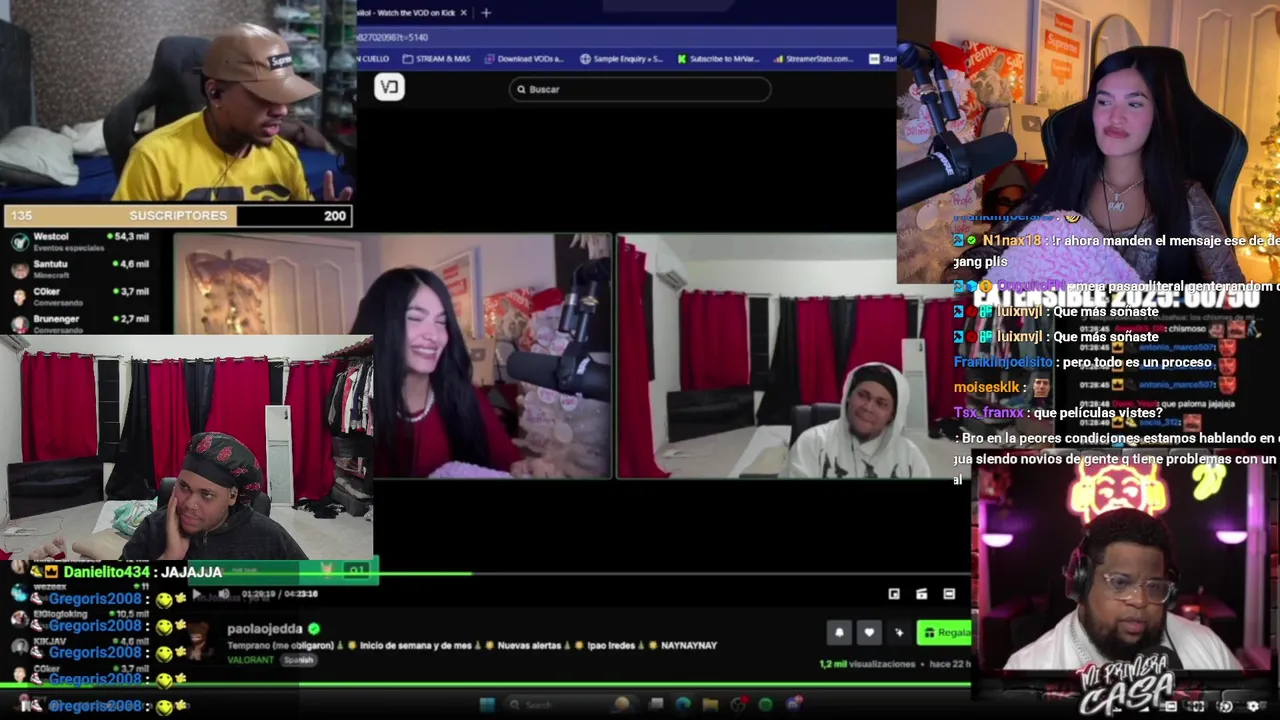1280x720 pixels.
Task: Click the green verified badge
Action: pos(314,629)
